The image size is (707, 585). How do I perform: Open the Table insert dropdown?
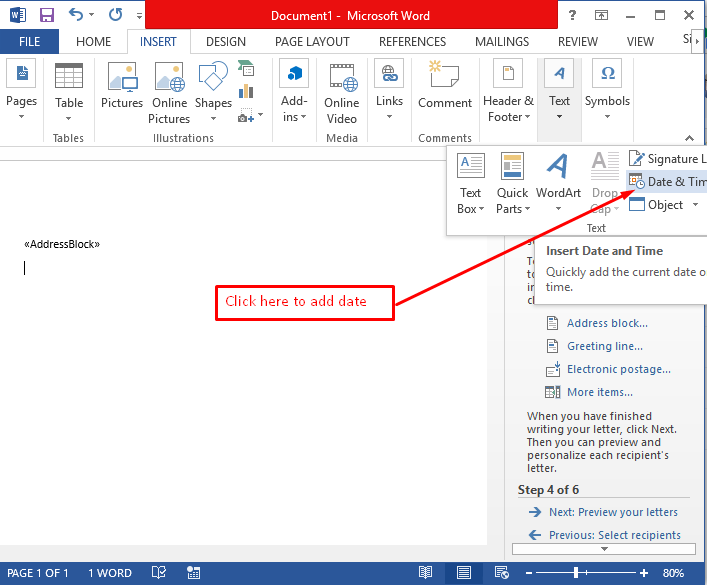[x=69, y=92]
